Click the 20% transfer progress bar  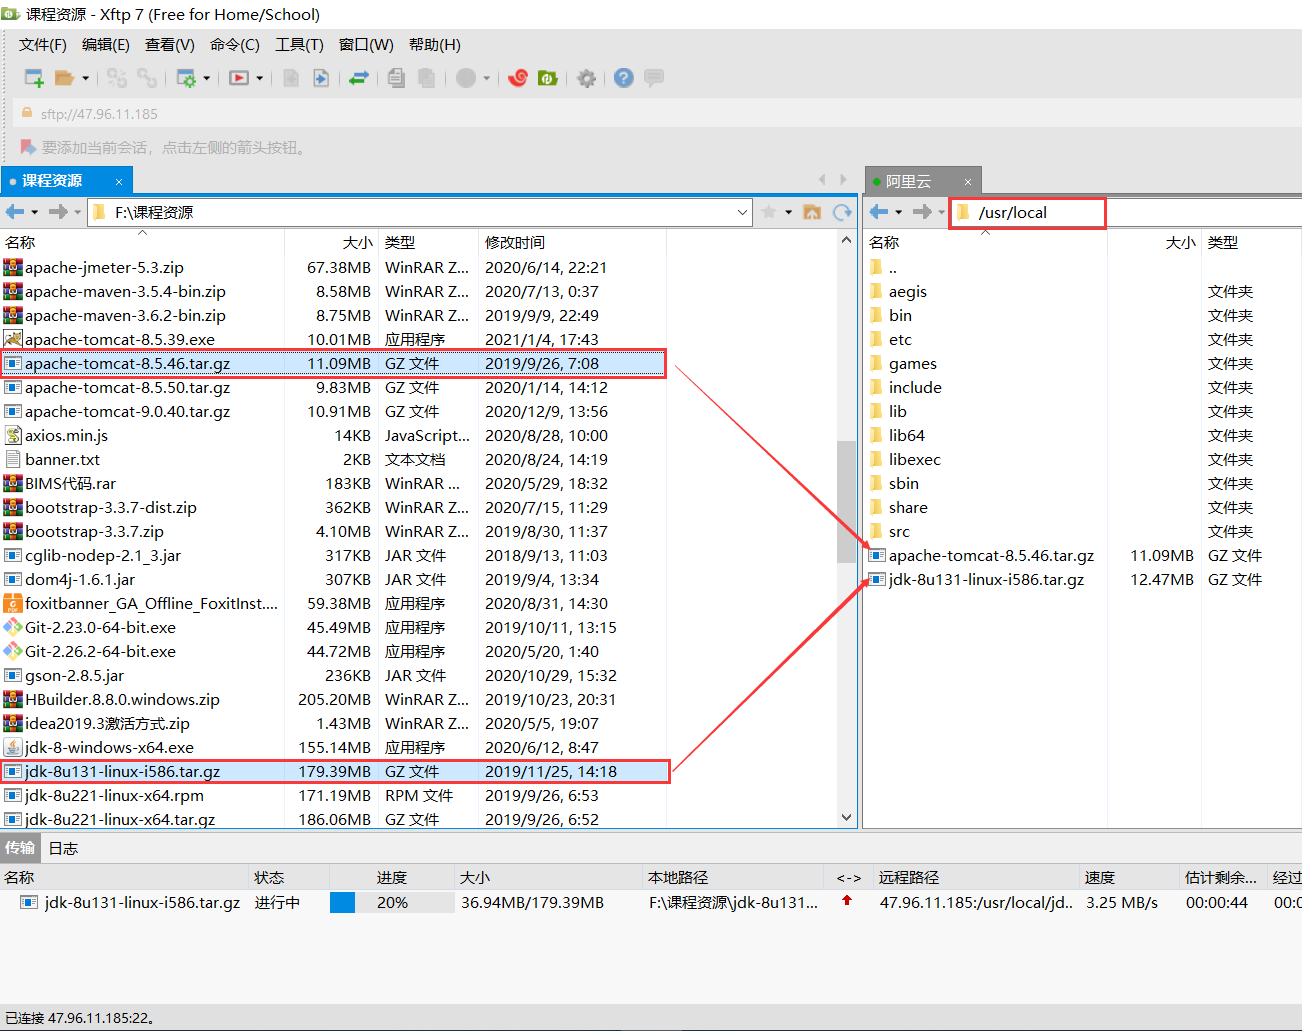[x=391, y=902]
